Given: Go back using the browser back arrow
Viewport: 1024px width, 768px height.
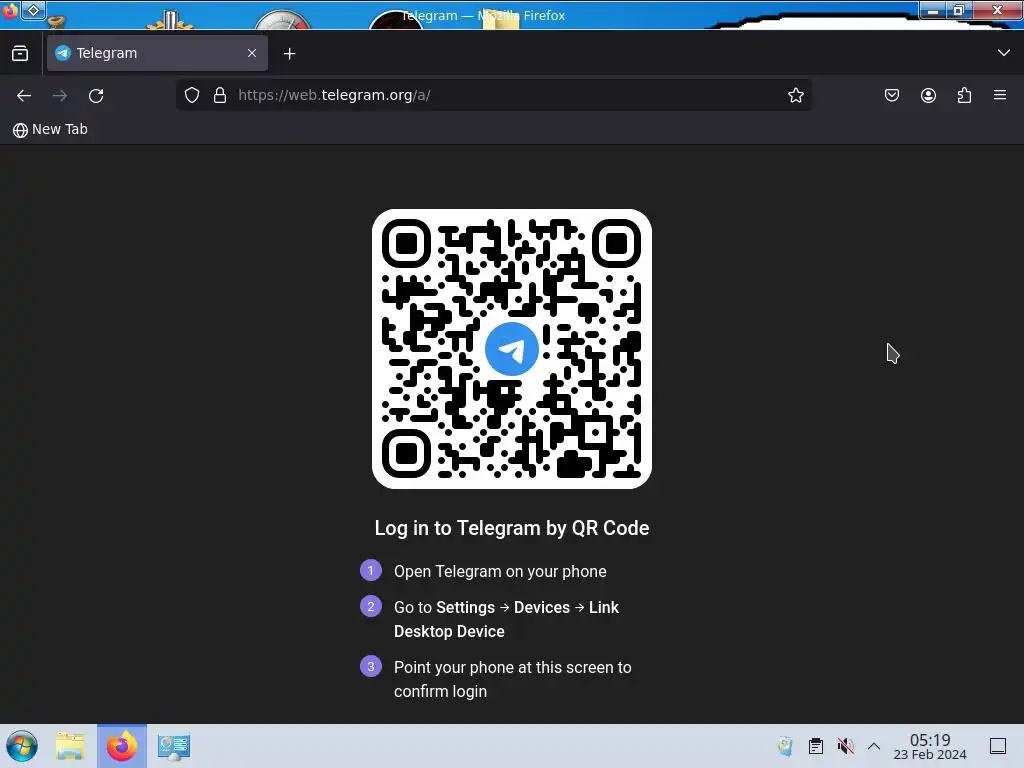Looking at the screenshot, I should [24, 95].
